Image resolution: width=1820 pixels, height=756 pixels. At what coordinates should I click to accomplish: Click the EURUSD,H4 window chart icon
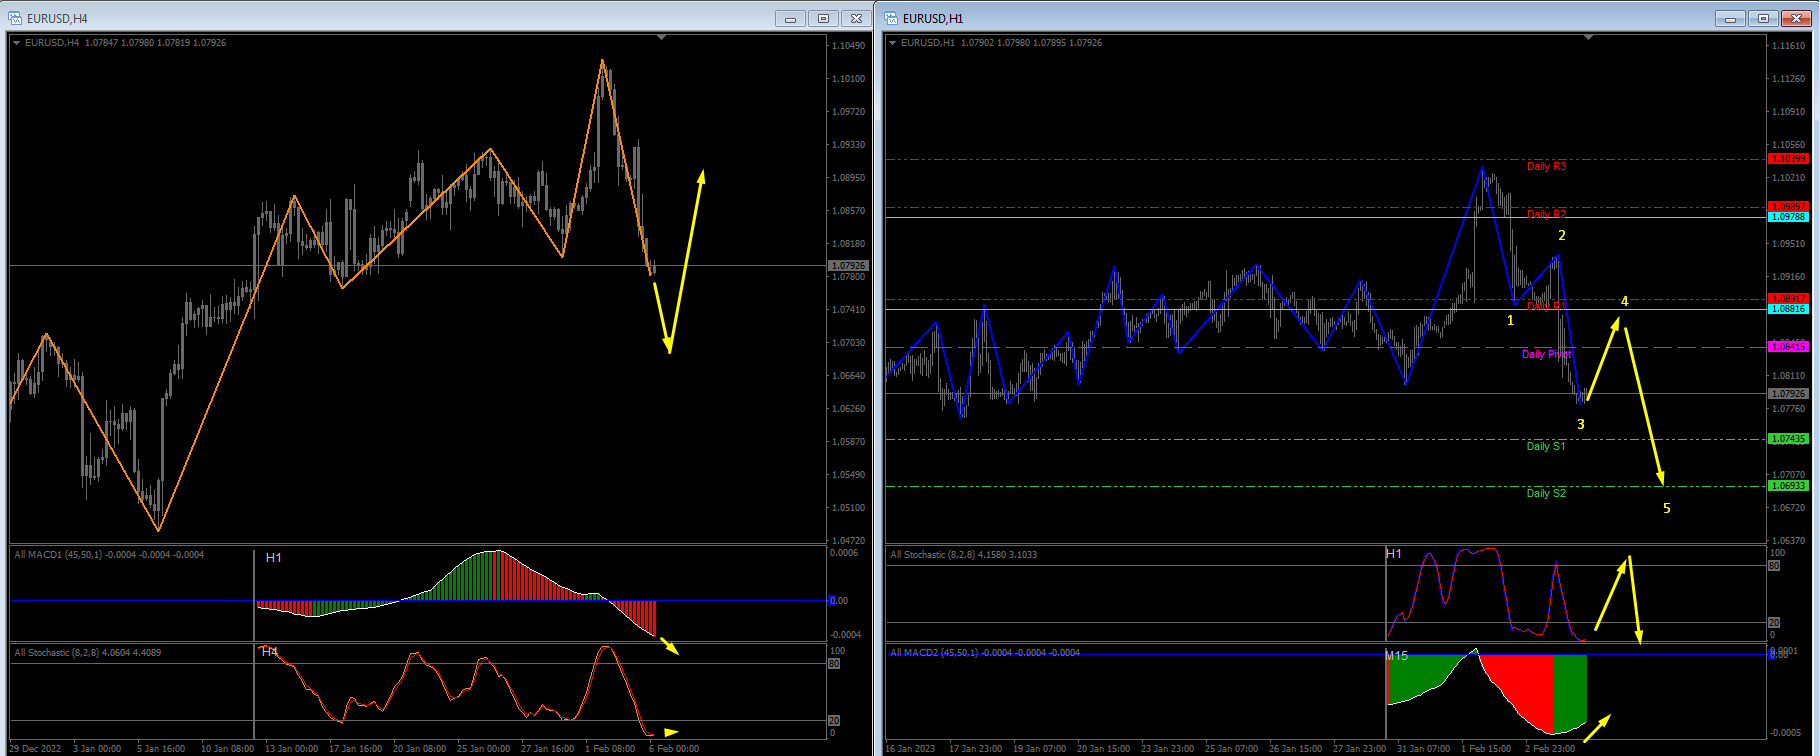pyautogui.click(x=15, y=18)
